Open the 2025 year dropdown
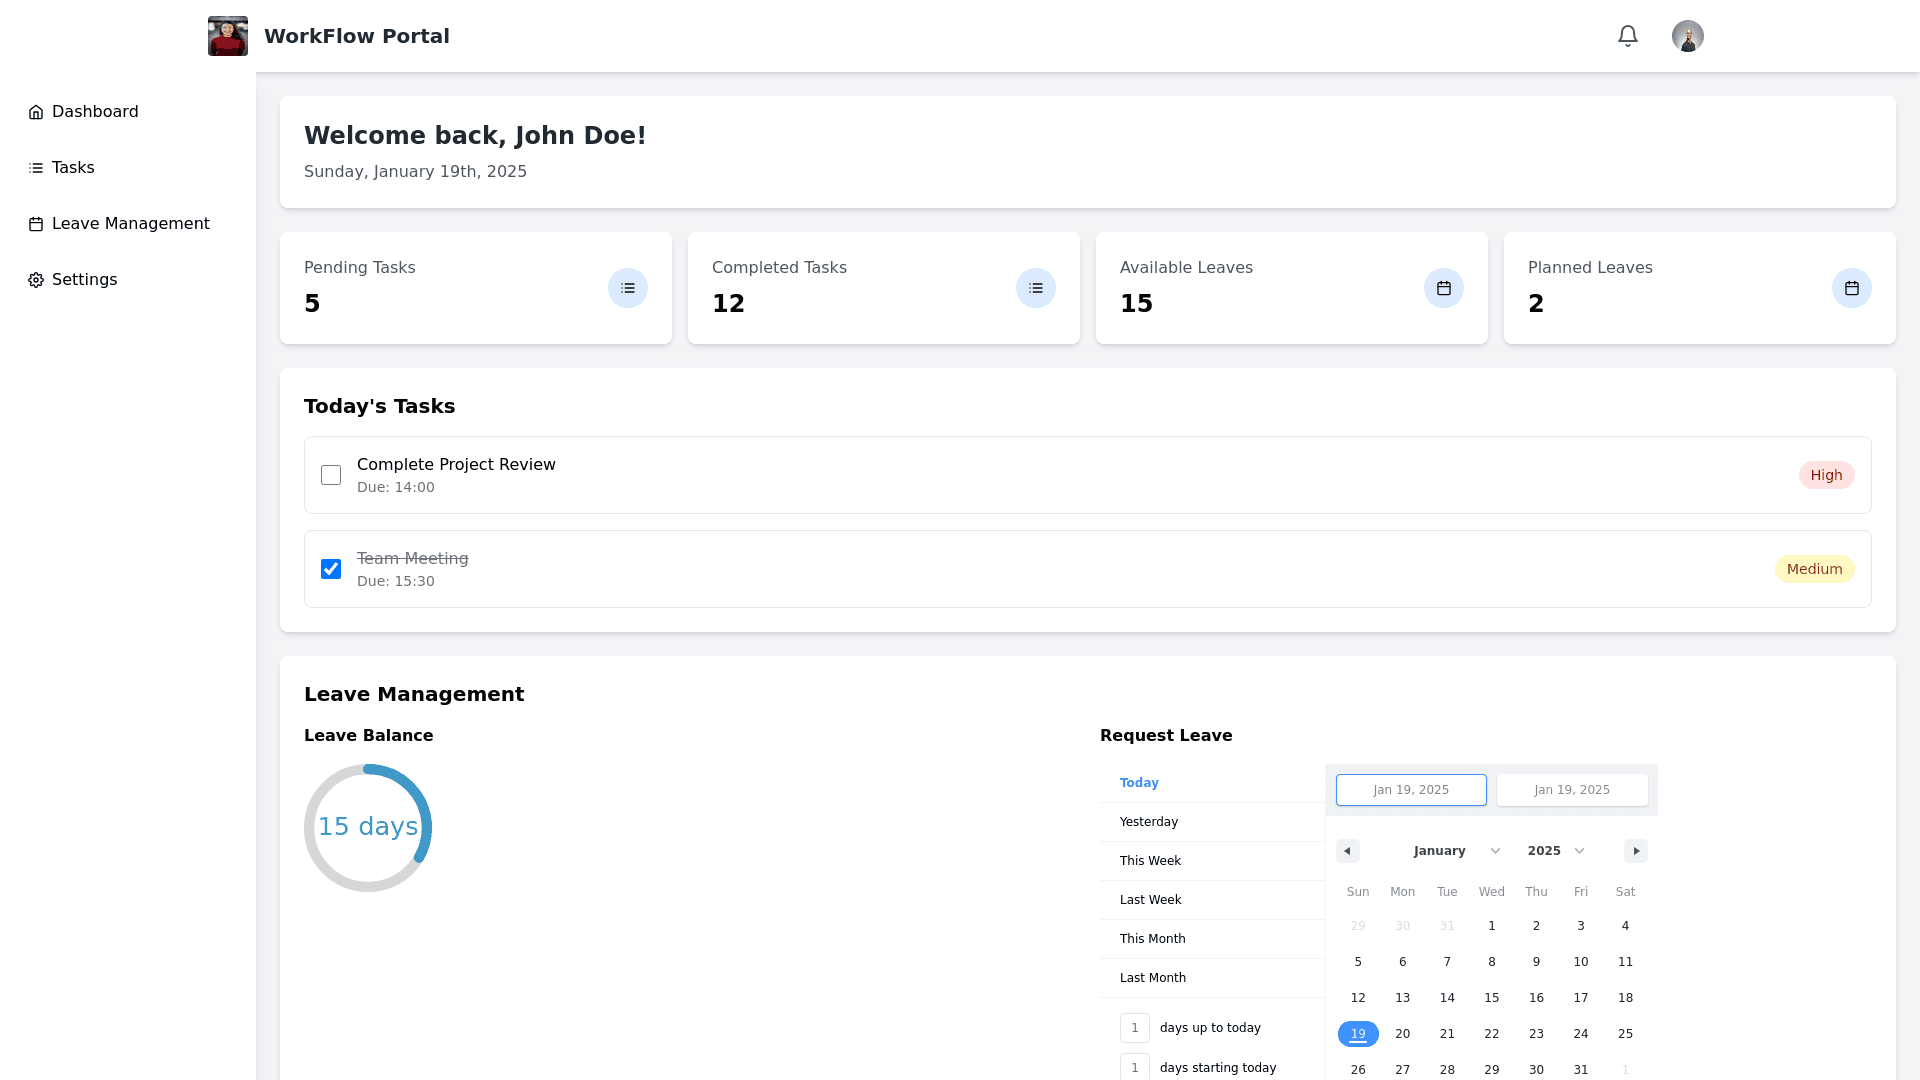Screen dimensions: 1920x1080 pos(1555,851)
